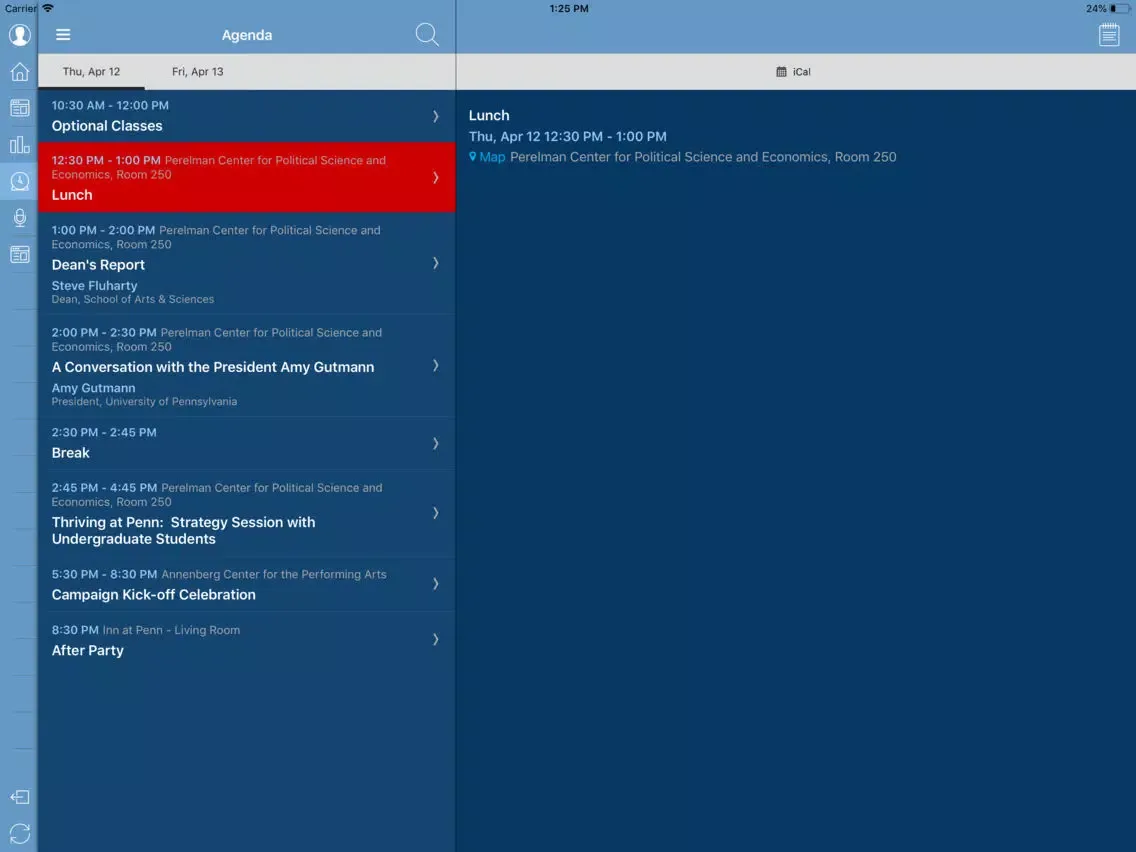This screenshot has height=852, width=1136.
Task: Tap the refresh sync icon
Action: (20, 833)
